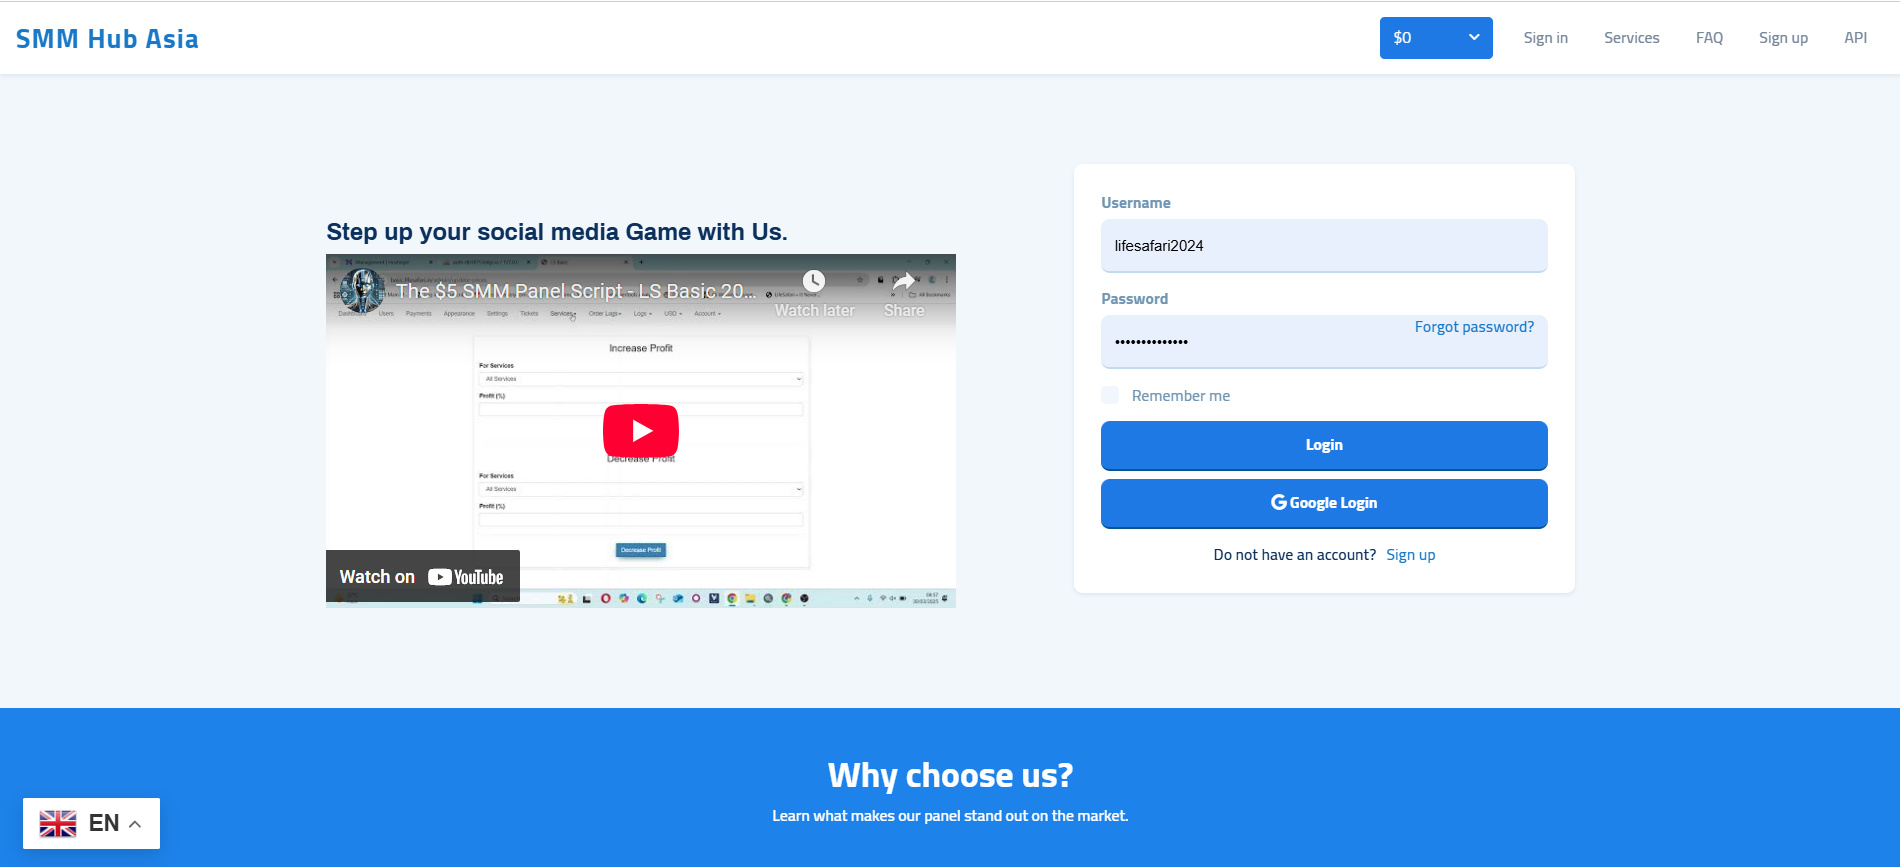Open the Sign in nav link

tap(1545, 38)
